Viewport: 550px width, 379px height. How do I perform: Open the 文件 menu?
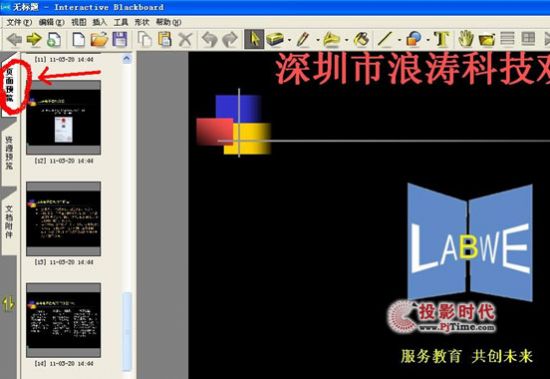click(19, 22)
